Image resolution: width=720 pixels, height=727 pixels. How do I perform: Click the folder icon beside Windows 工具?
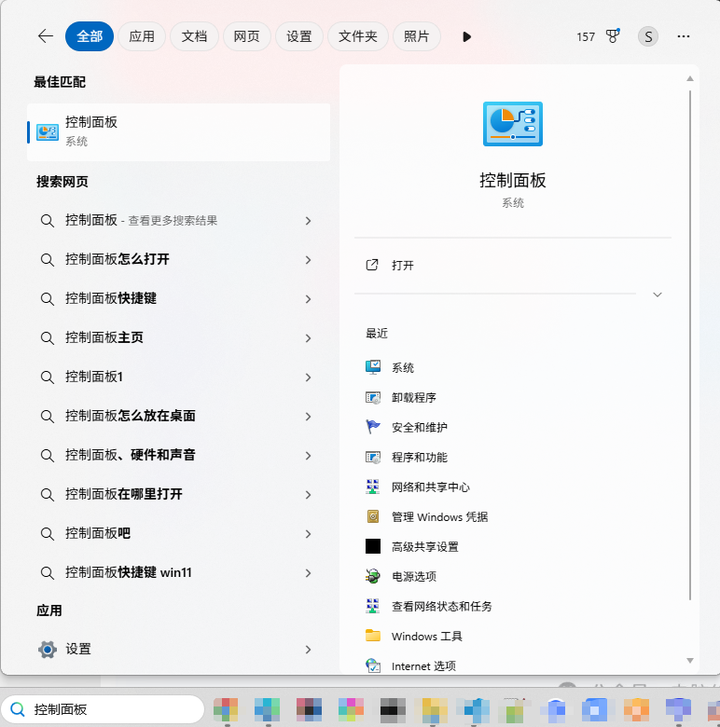tap(373, 635)
